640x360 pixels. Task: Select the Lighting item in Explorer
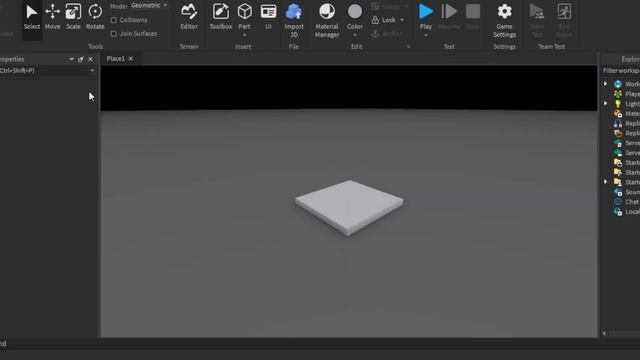(627, 104)
